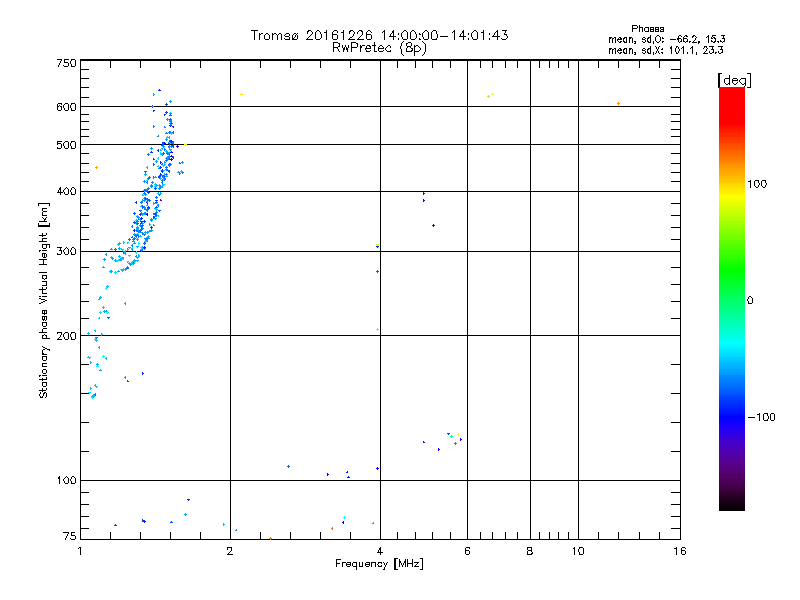800x600 pixels.
Task: Click the orange point at bottom axis near 2.4 MHz
Action: click(x=270, y=538)
